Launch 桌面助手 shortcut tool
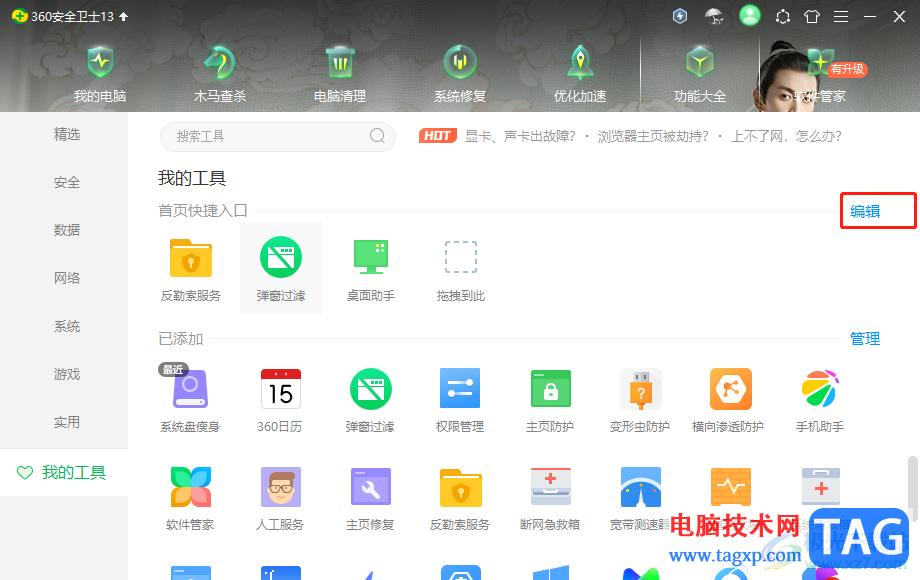This screenshot has width=920, height=580. [x=371, y=269]
